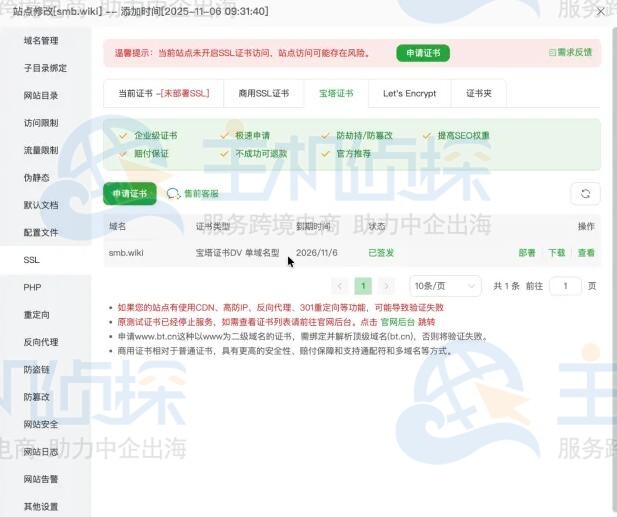Open 防盗链 in the sidebar
Screen dimensions: 617x517
[x=37, y=369]
